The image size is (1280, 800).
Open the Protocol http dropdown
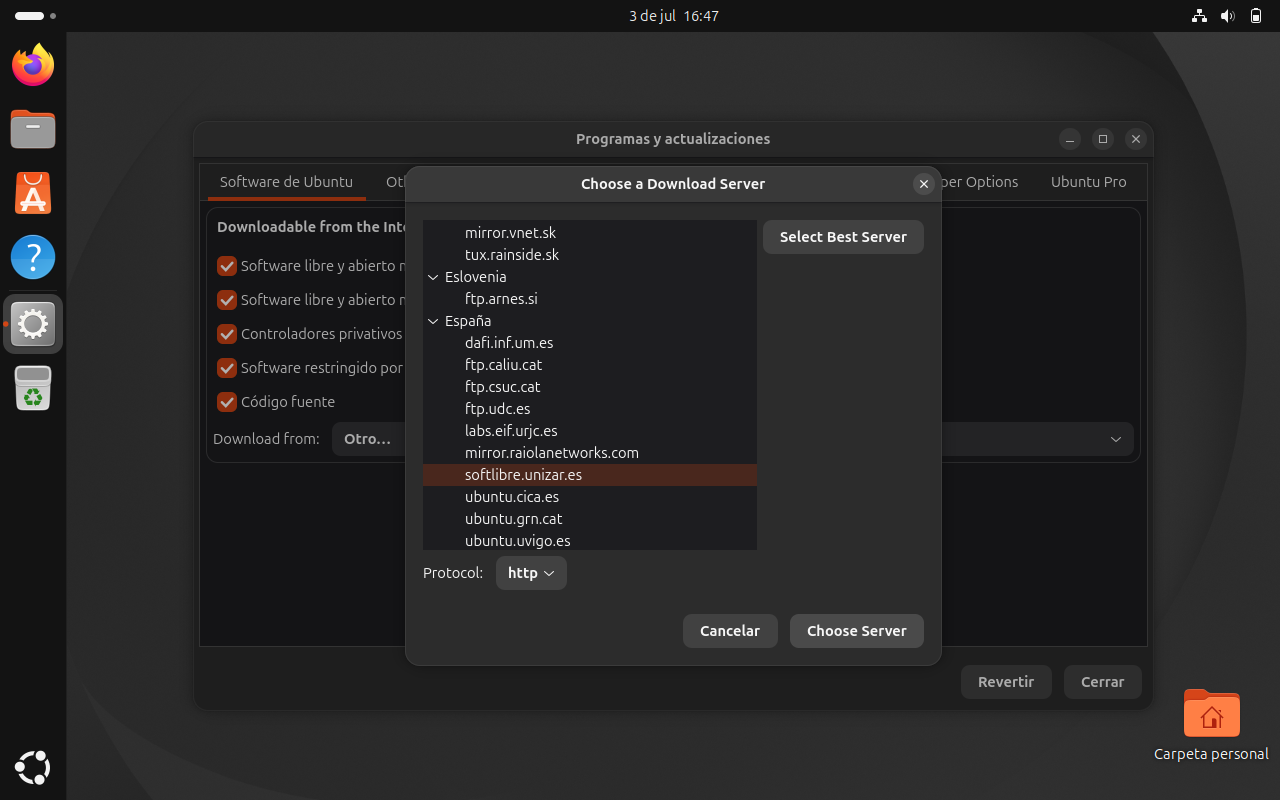(531, 573)
